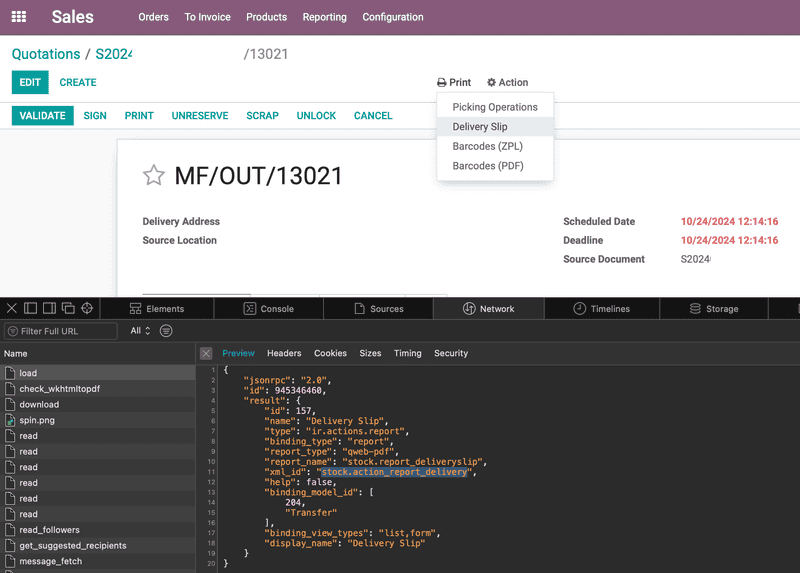
Task: Click the UNRESERVE button
Action: (x=200, y=116)
